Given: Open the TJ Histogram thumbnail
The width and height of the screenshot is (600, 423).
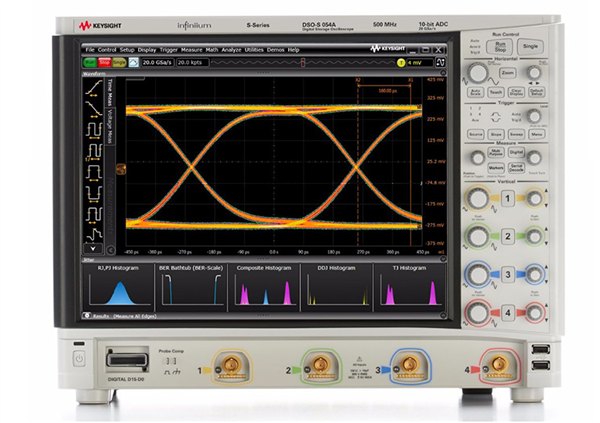Looking at the screenshot, I should coord(409,287).
